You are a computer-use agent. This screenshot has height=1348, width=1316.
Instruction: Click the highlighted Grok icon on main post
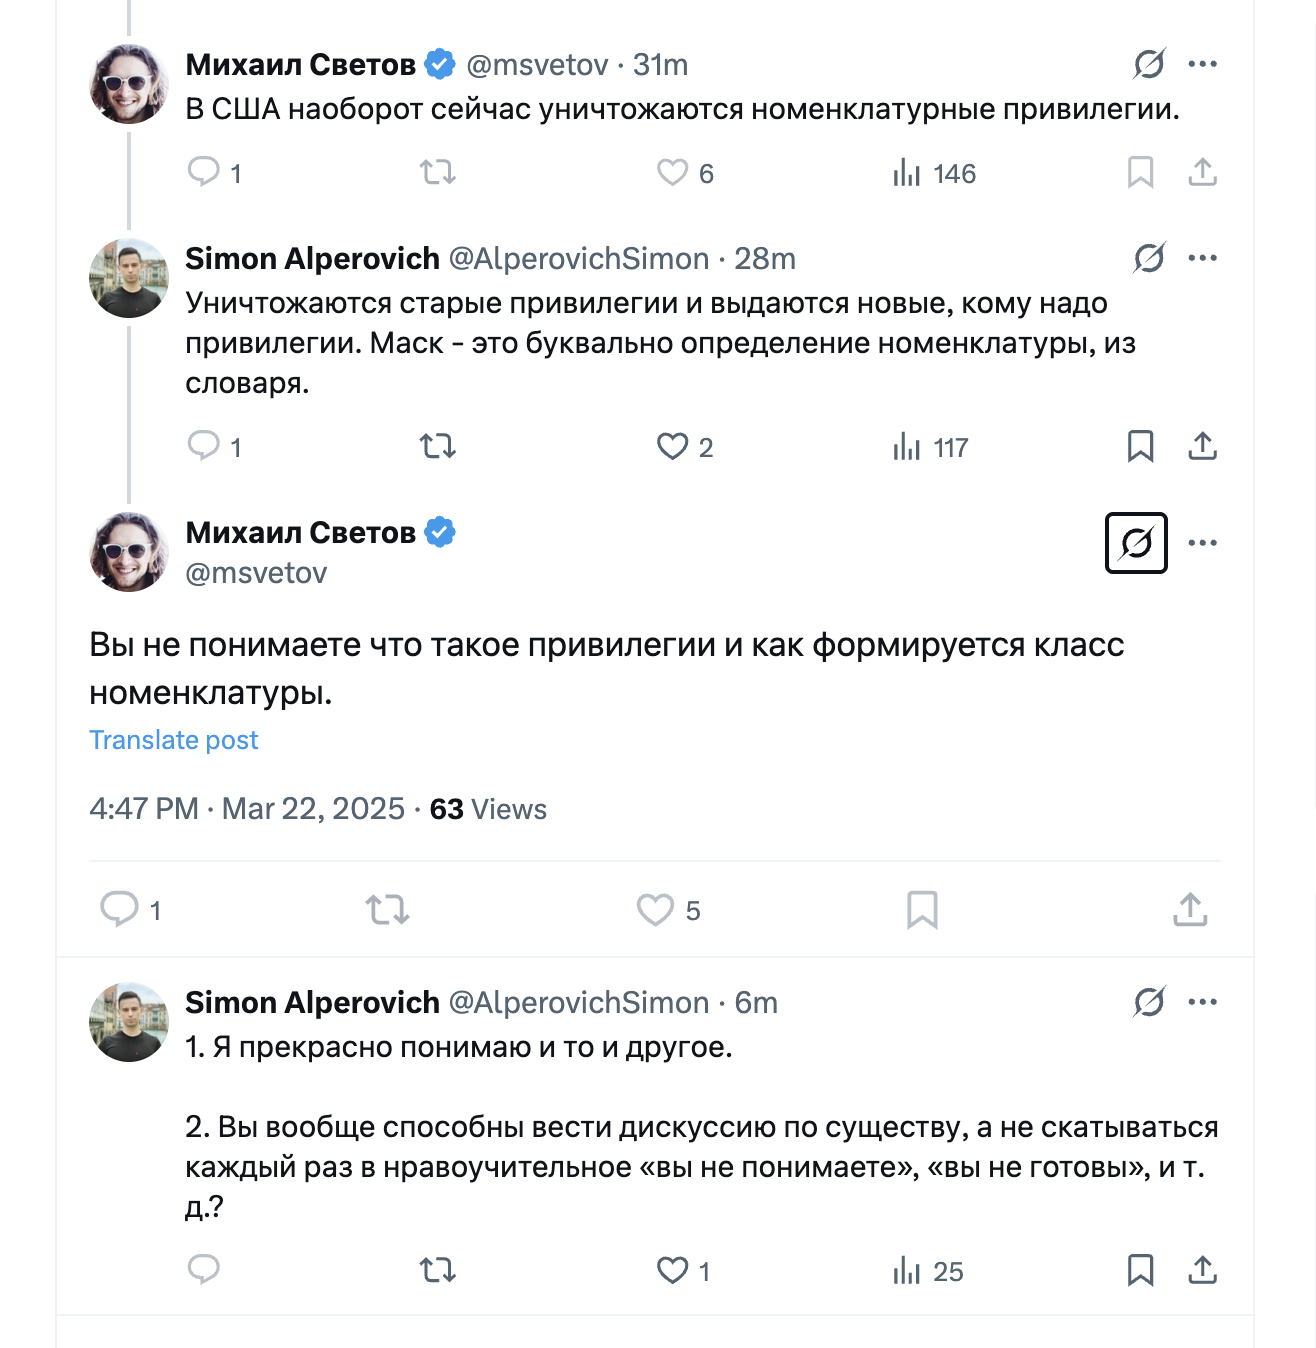[x=1136, y=543]
